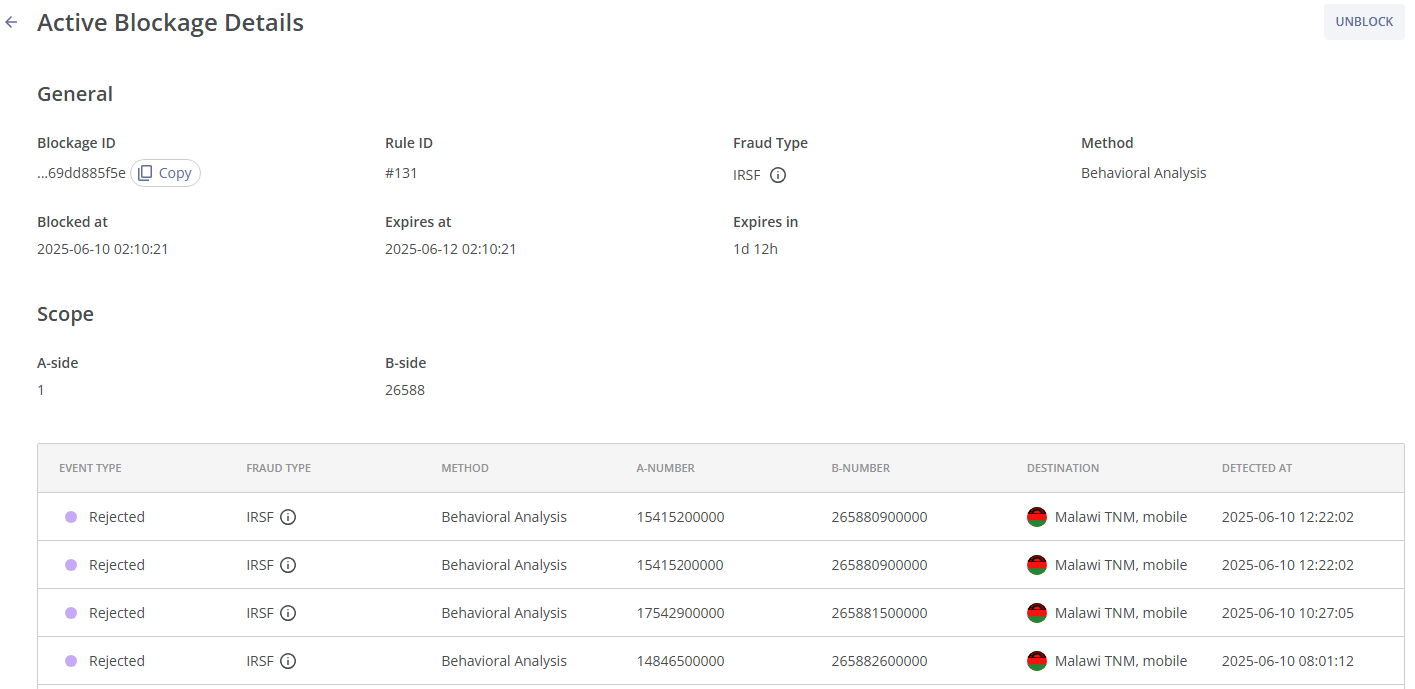Click purple status dot in the 265882600000 row
The height and width of the screenshot is (689, 1415).
71,661
